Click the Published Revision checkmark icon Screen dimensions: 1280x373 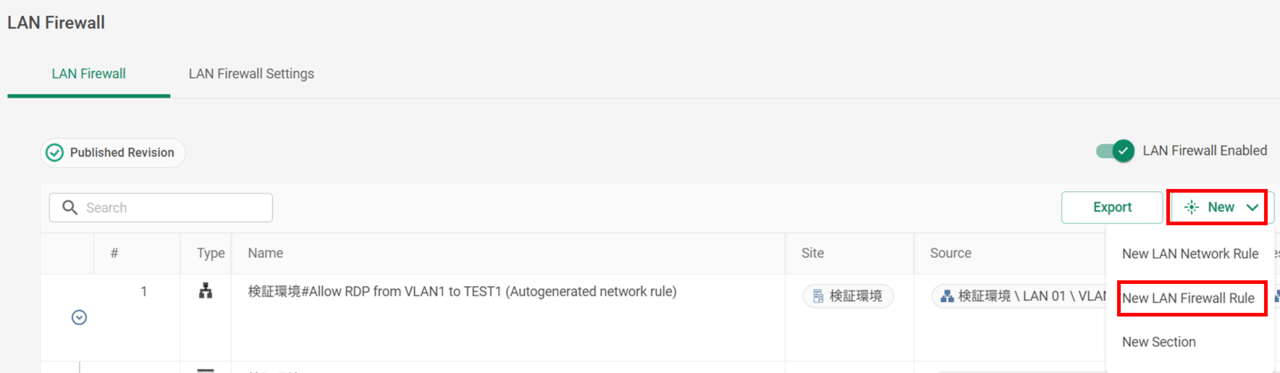tap(55, 153)
